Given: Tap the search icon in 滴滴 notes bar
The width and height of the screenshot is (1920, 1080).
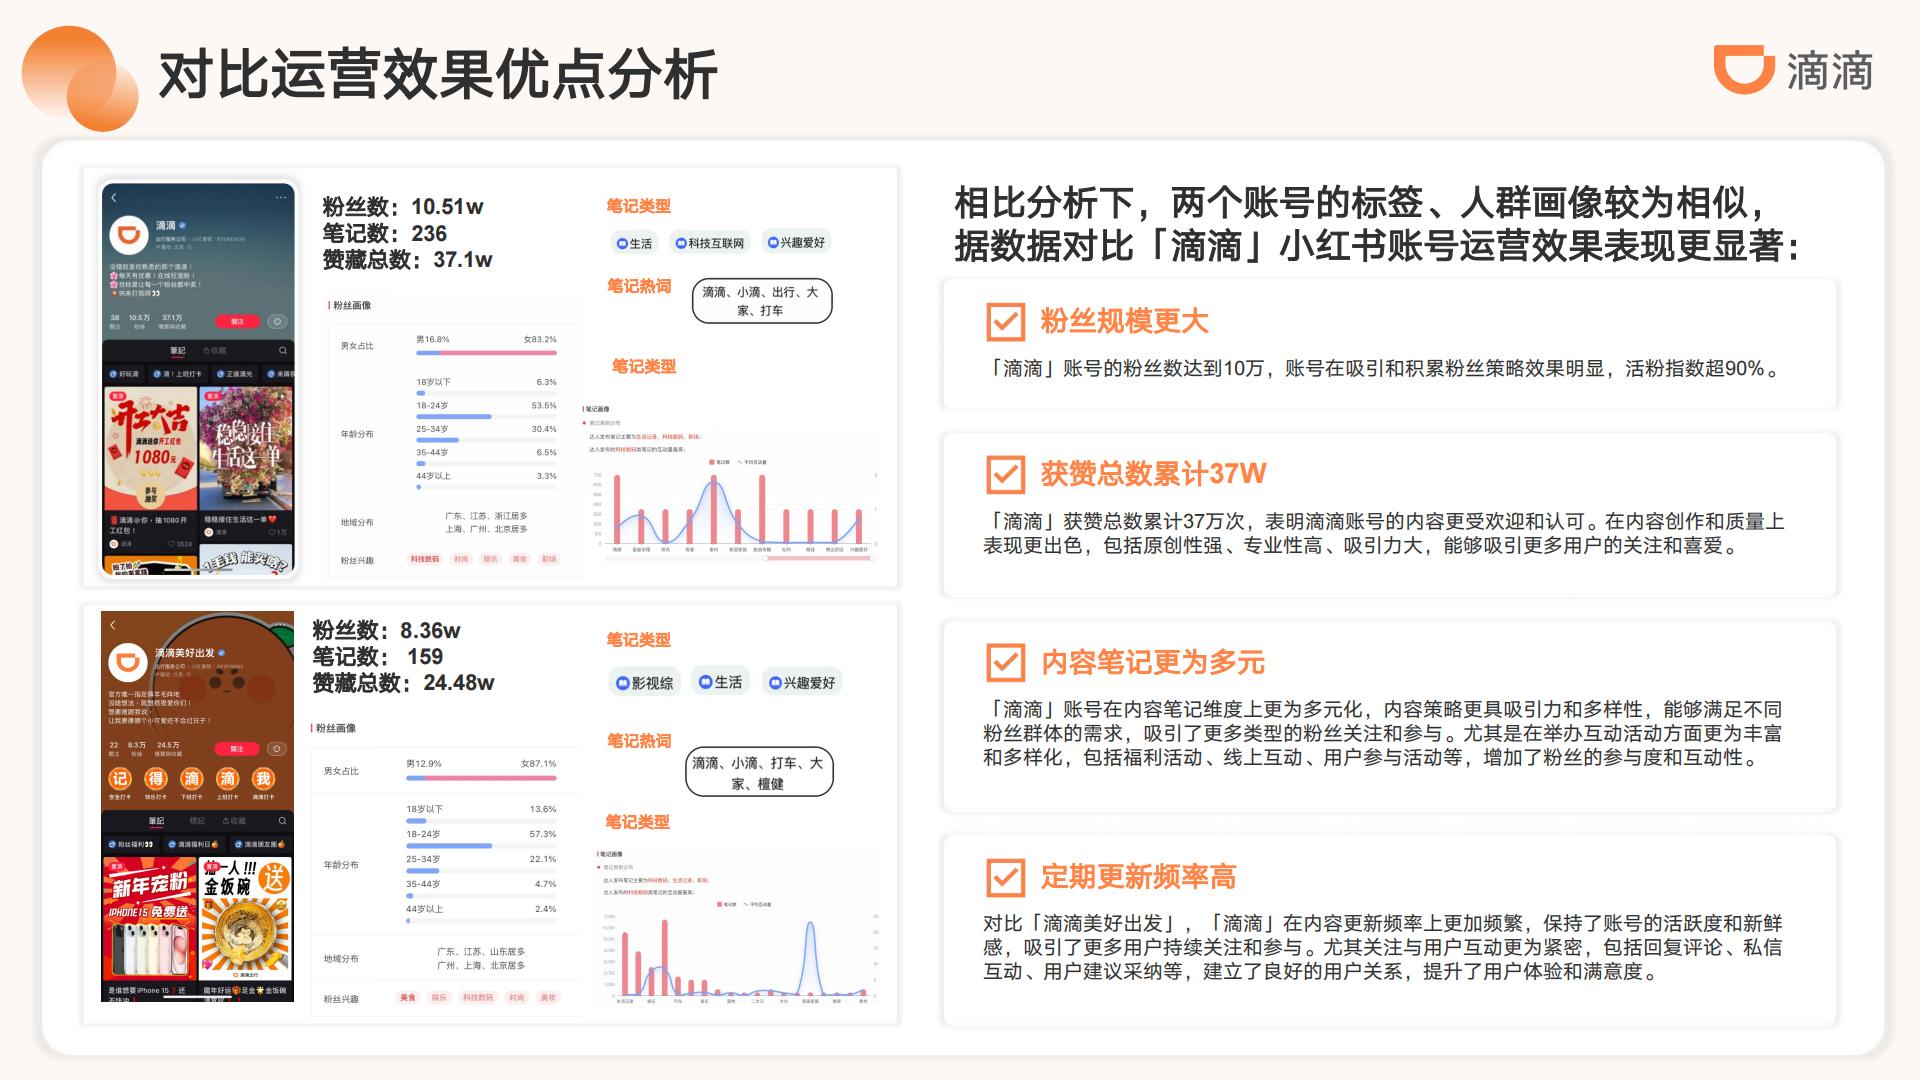Looking at the screenshot, I should pos(283,351).
